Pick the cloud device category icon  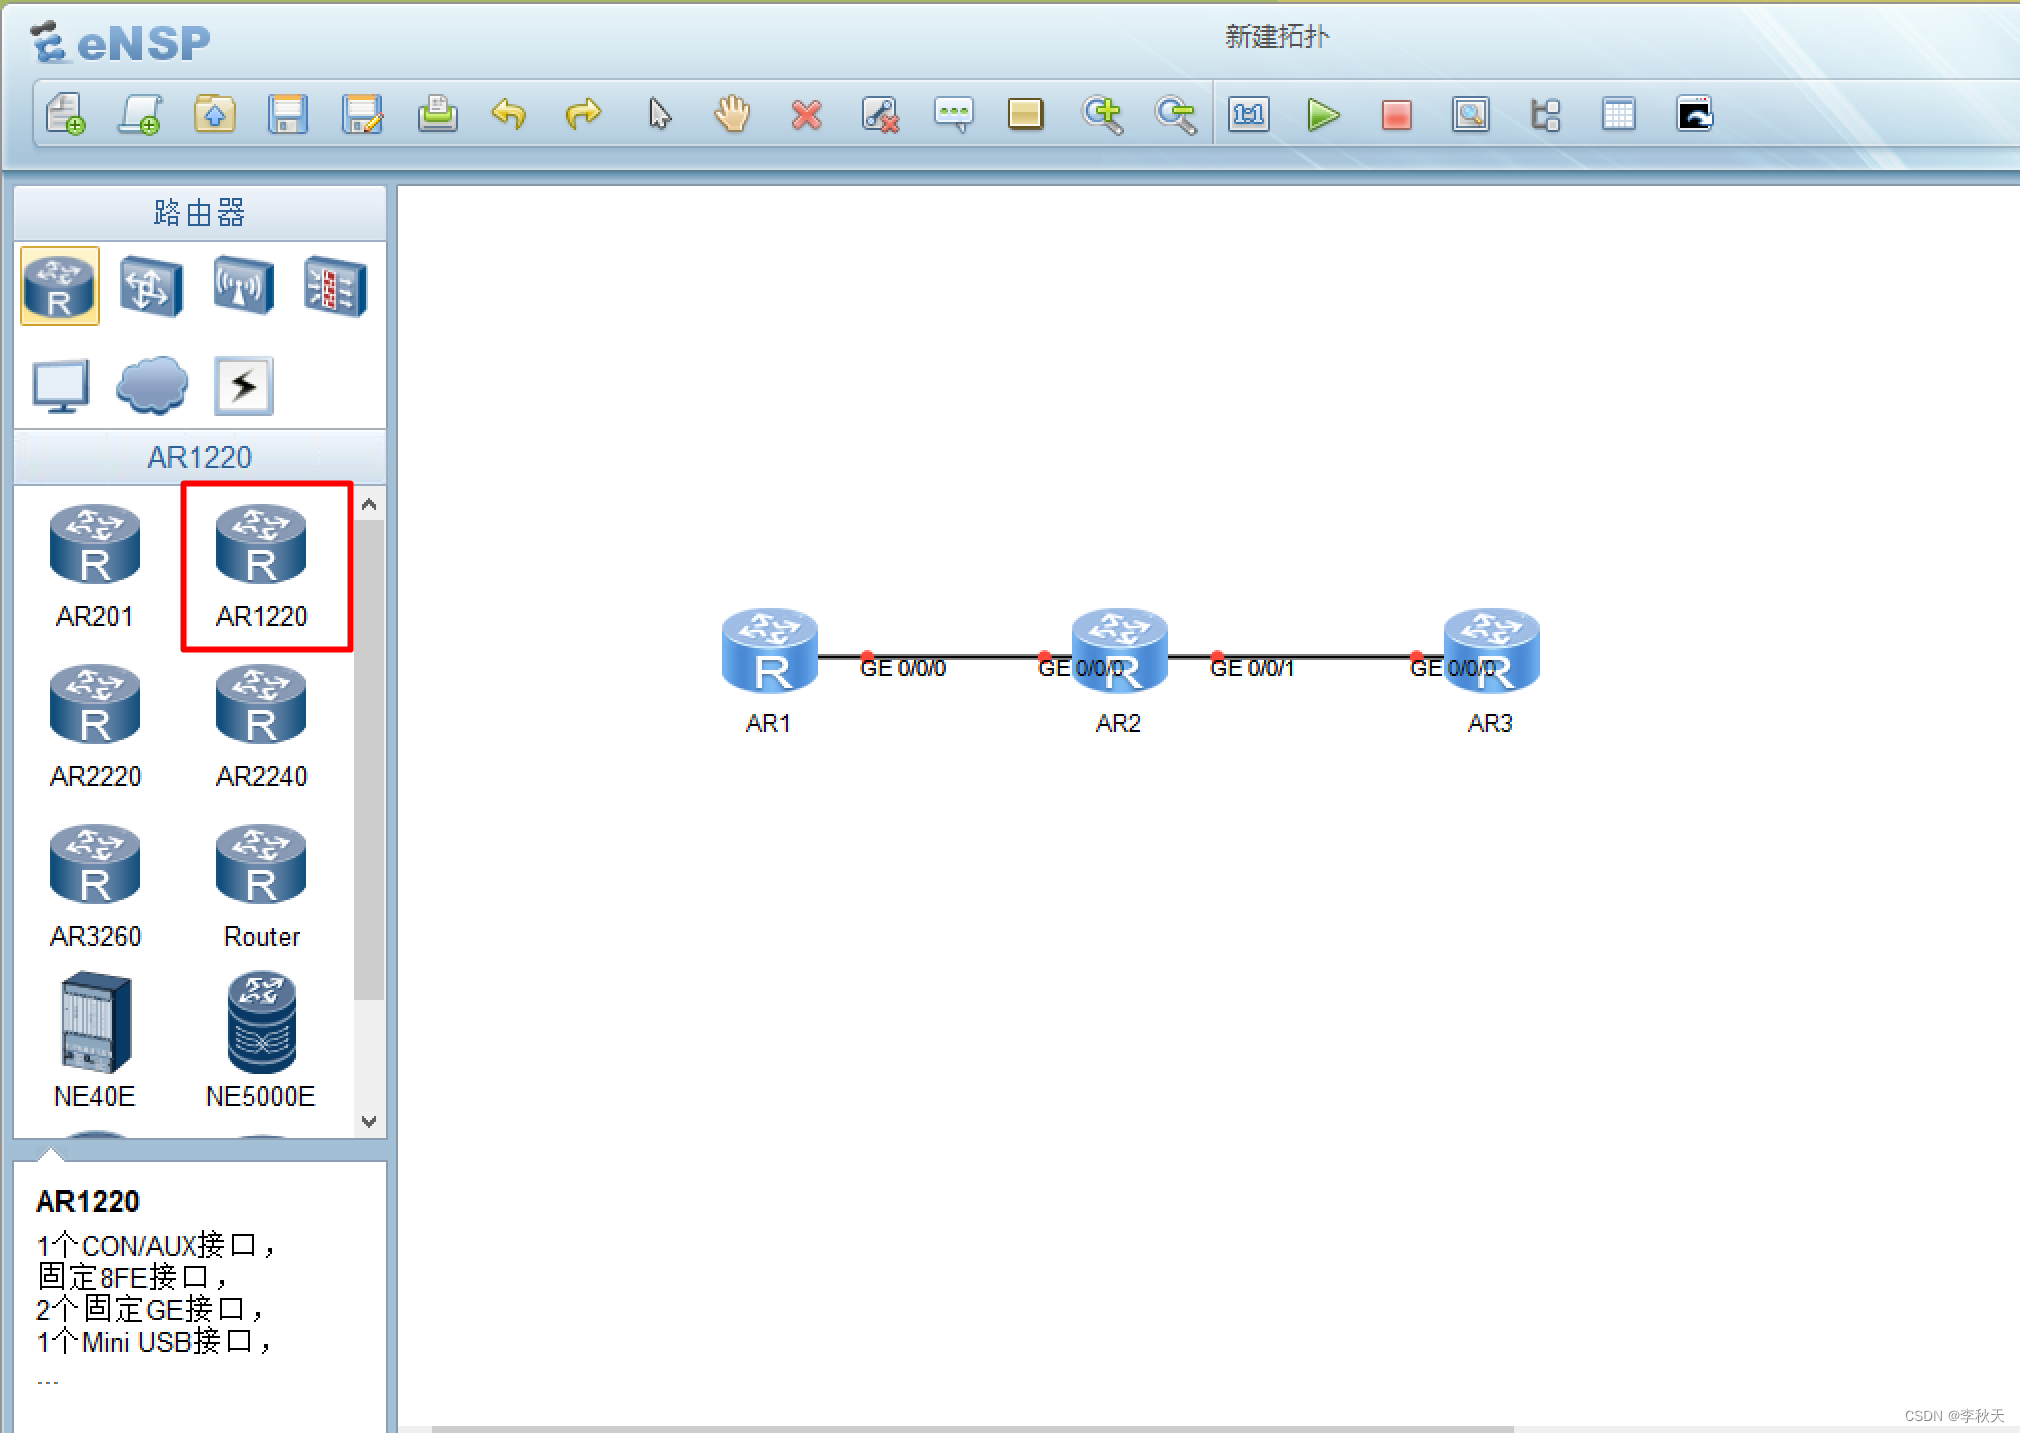(x=152, y=385)
